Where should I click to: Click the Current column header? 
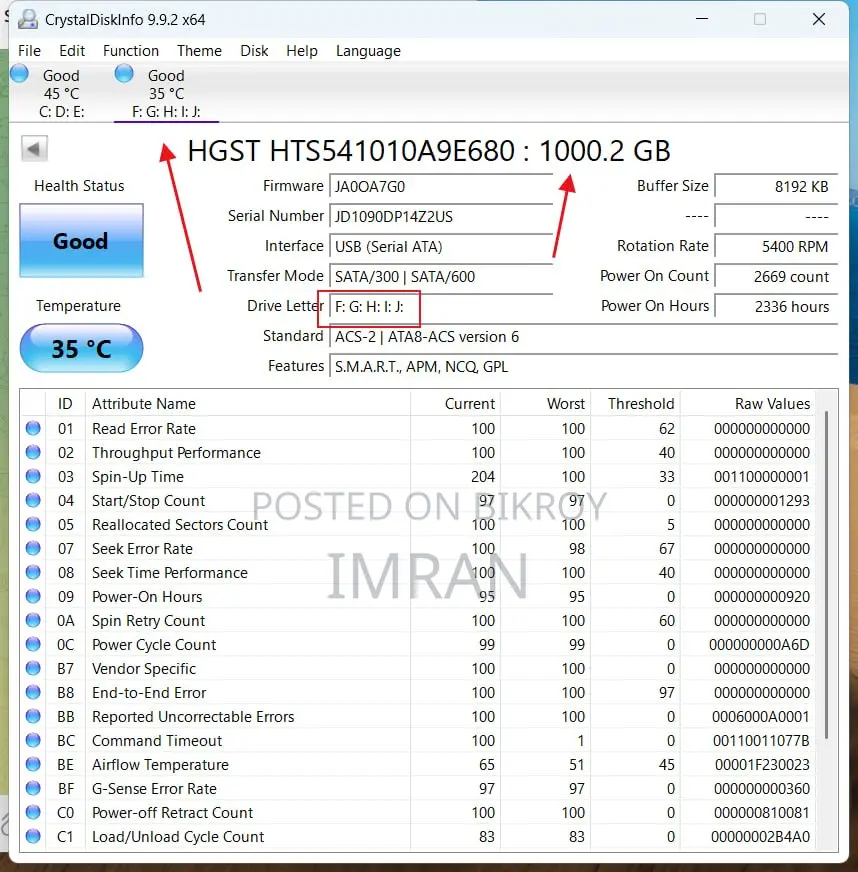point(455,403)
